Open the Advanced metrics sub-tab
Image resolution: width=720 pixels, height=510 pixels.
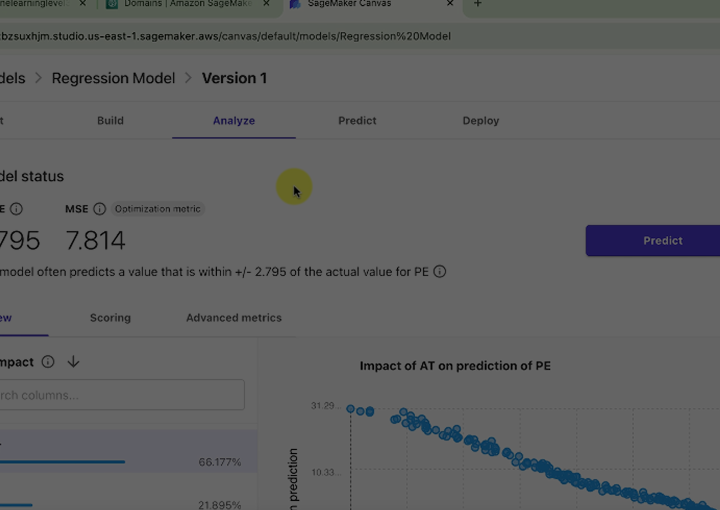click(234, 318)
